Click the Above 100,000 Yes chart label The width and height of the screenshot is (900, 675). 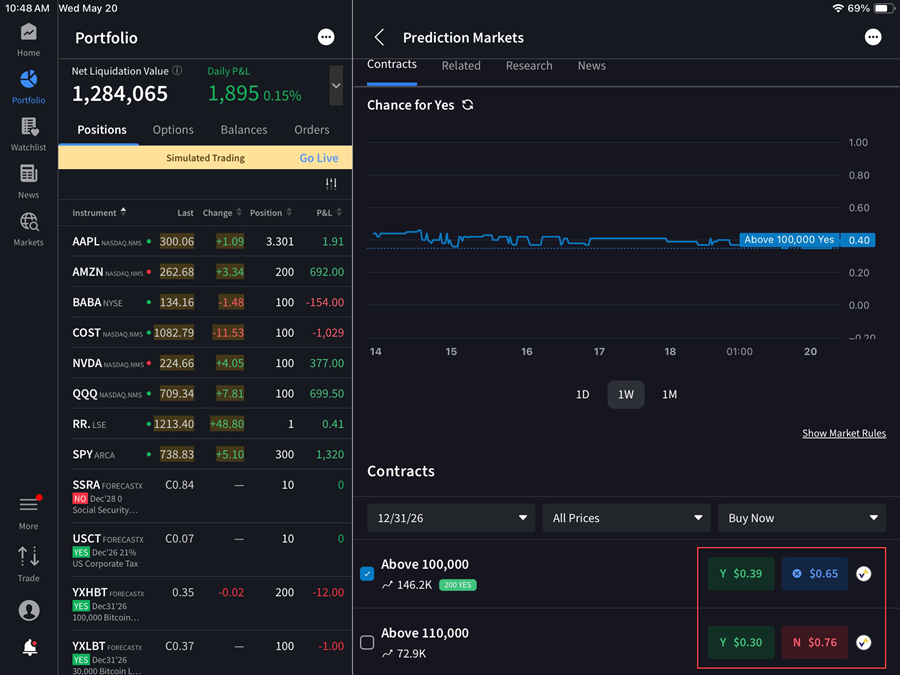[789, 240]
